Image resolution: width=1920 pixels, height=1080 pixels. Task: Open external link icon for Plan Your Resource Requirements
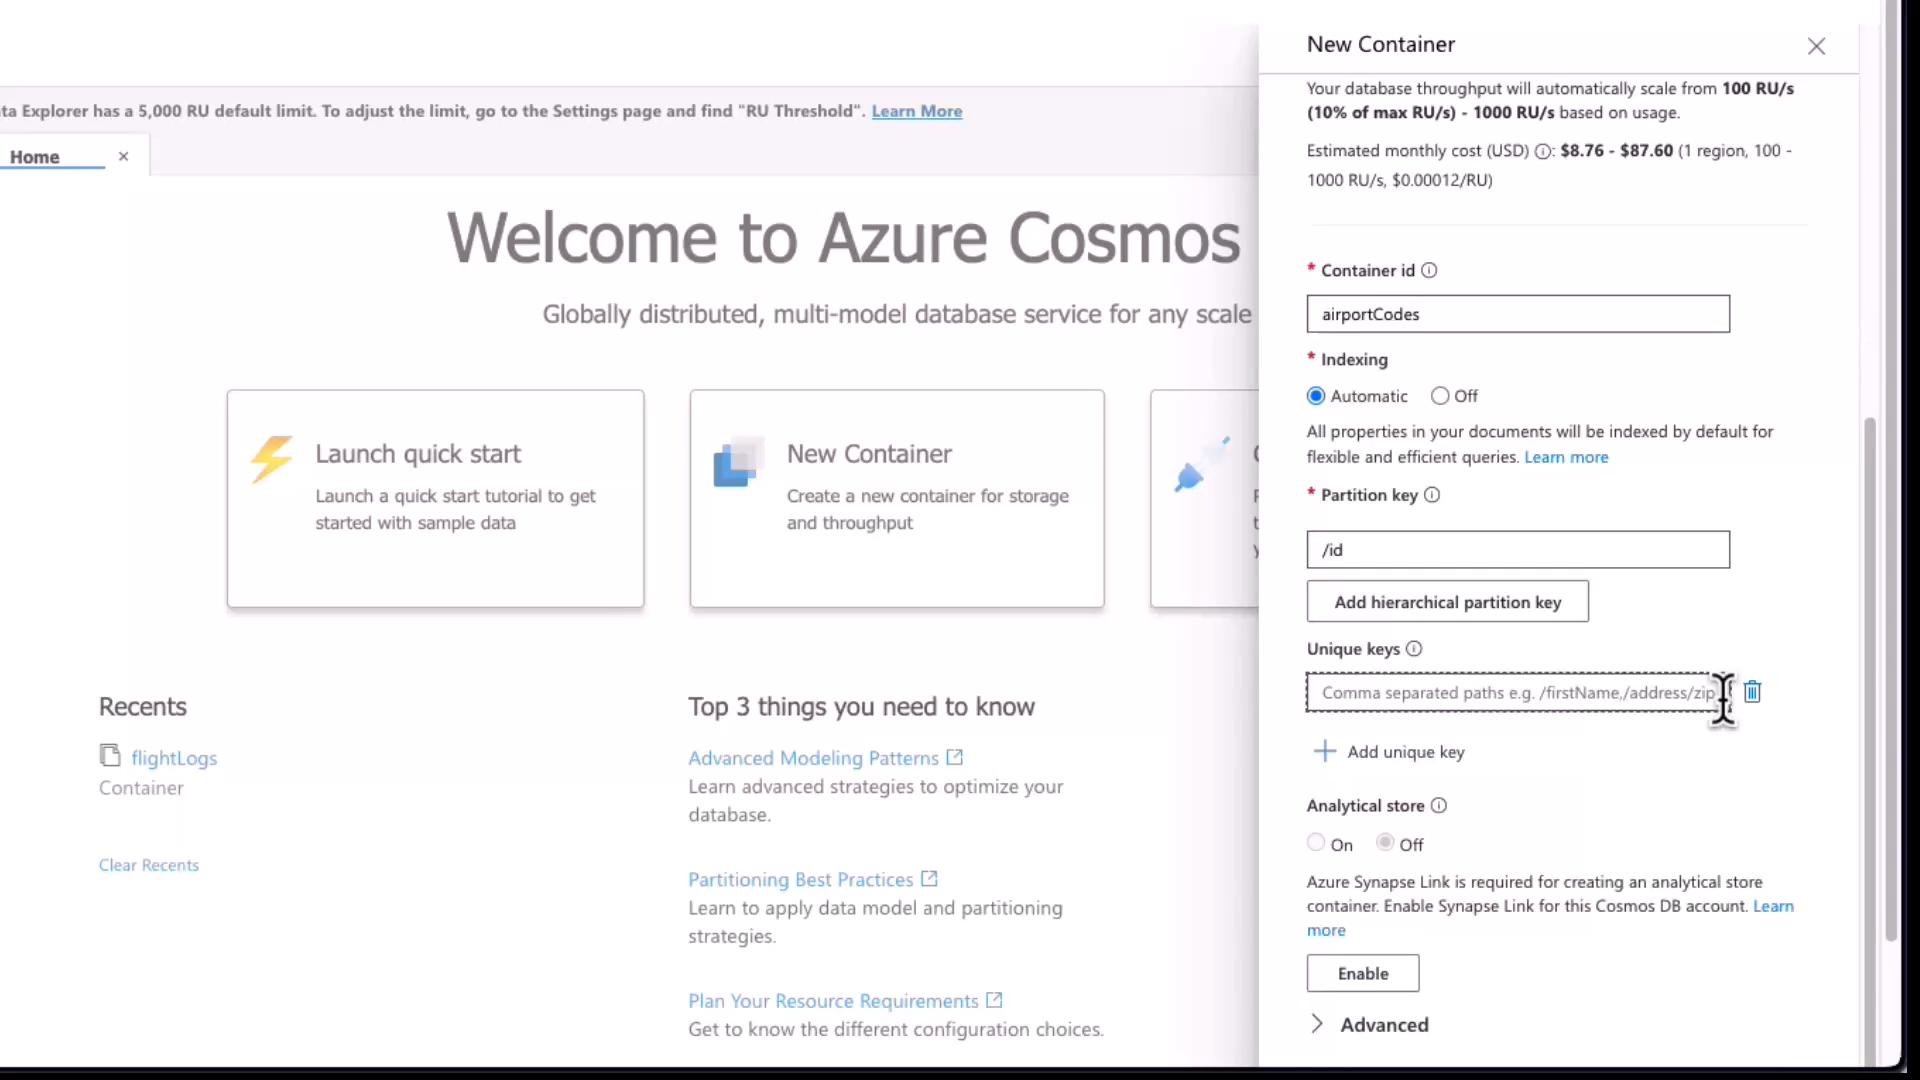click(x=994, y=1000)
